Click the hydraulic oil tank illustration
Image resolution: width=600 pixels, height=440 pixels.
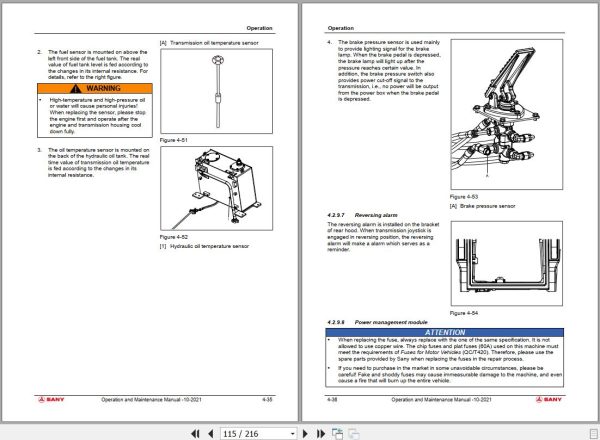pyautogui.click(x=217, y=188)
